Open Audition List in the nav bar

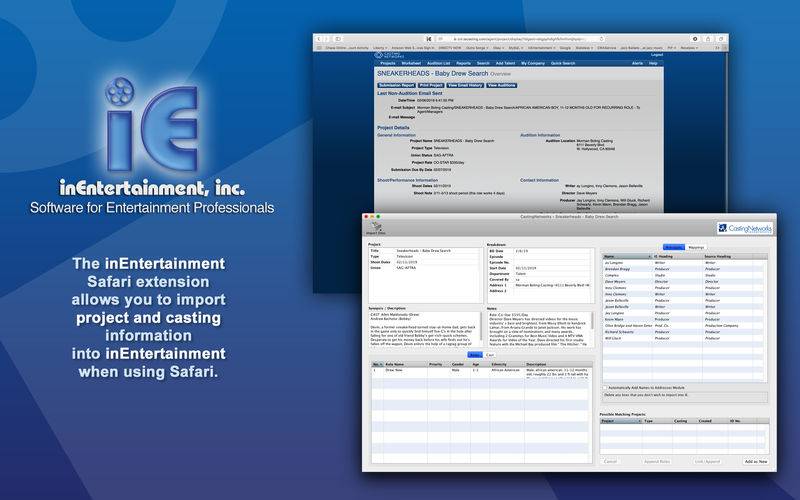[x=439, y=63]
